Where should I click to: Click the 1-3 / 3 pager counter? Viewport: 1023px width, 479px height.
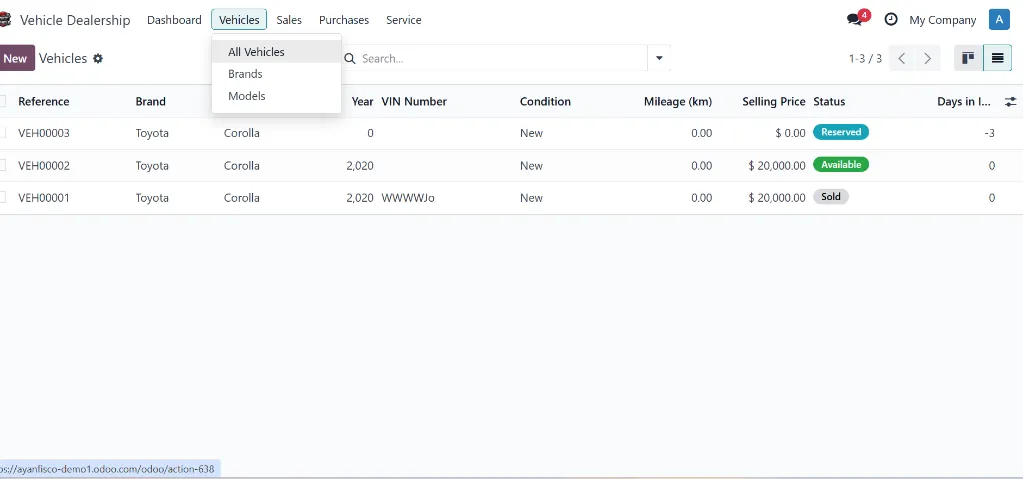[x=865, y=59]
